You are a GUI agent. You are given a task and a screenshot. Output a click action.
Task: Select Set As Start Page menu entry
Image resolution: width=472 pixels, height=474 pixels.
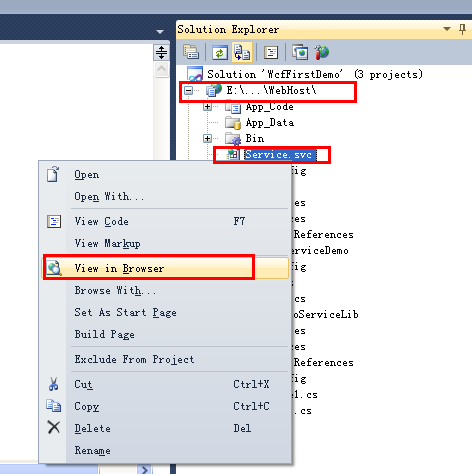click(125, 313)
